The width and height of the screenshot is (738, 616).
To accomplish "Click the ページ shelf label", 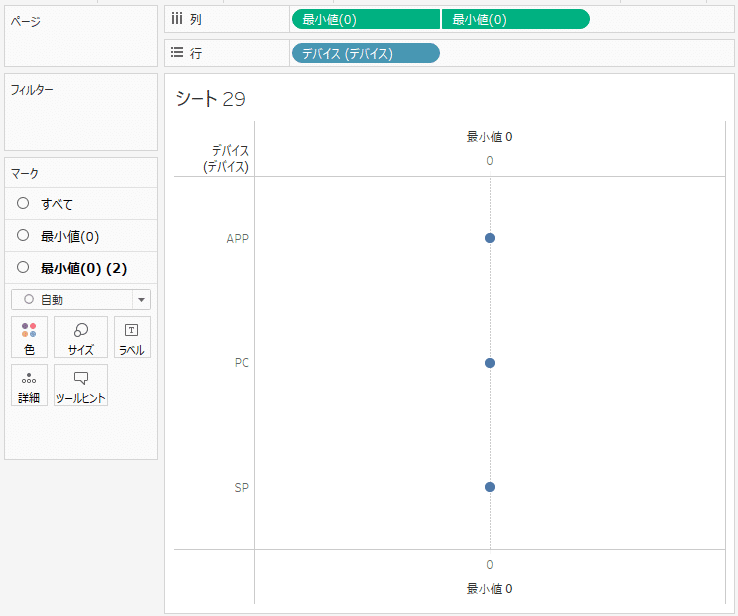I will pos(25,21).
